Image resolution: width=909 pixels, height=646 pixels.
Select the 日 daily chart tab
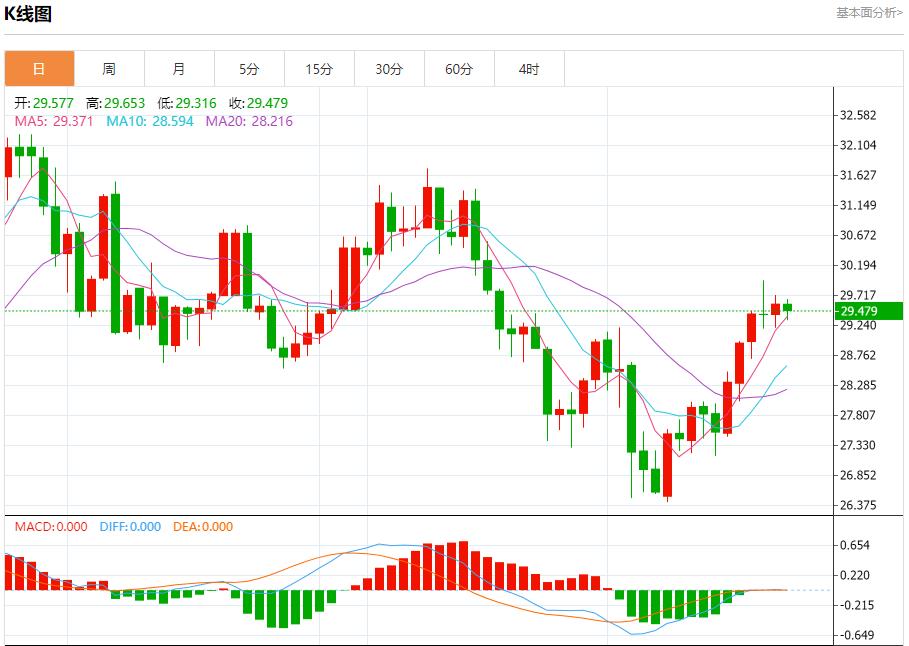(x=39, y=69)
